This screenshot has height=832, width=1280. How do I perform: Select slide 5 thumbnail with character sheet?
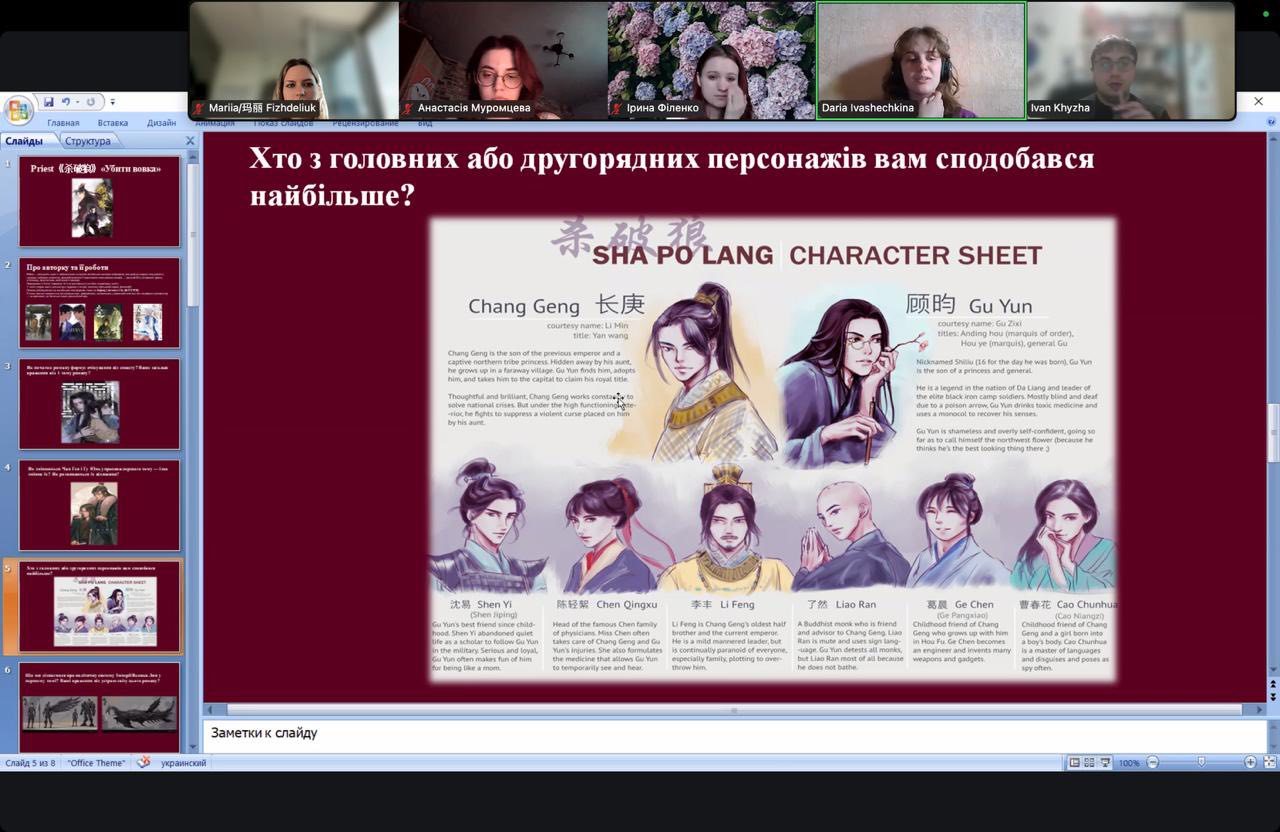click(x=100, y=607)
